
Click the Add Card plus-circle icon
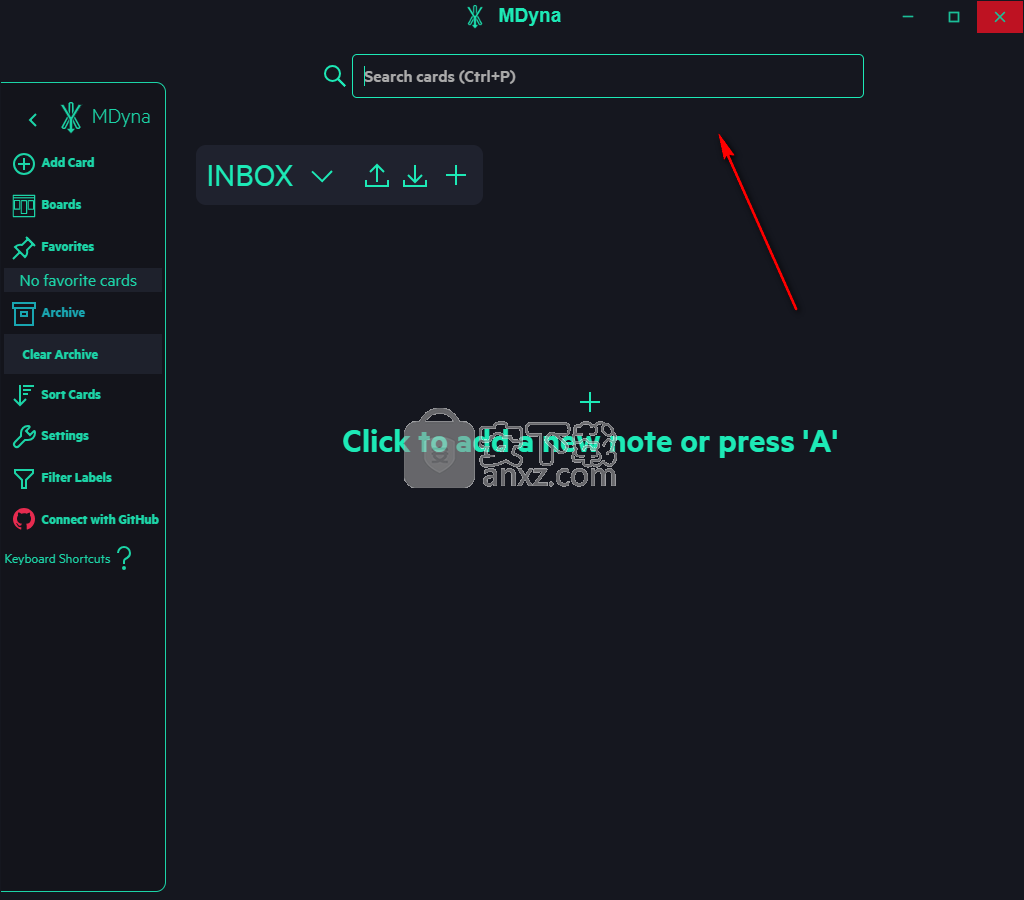tap(24, 163)
